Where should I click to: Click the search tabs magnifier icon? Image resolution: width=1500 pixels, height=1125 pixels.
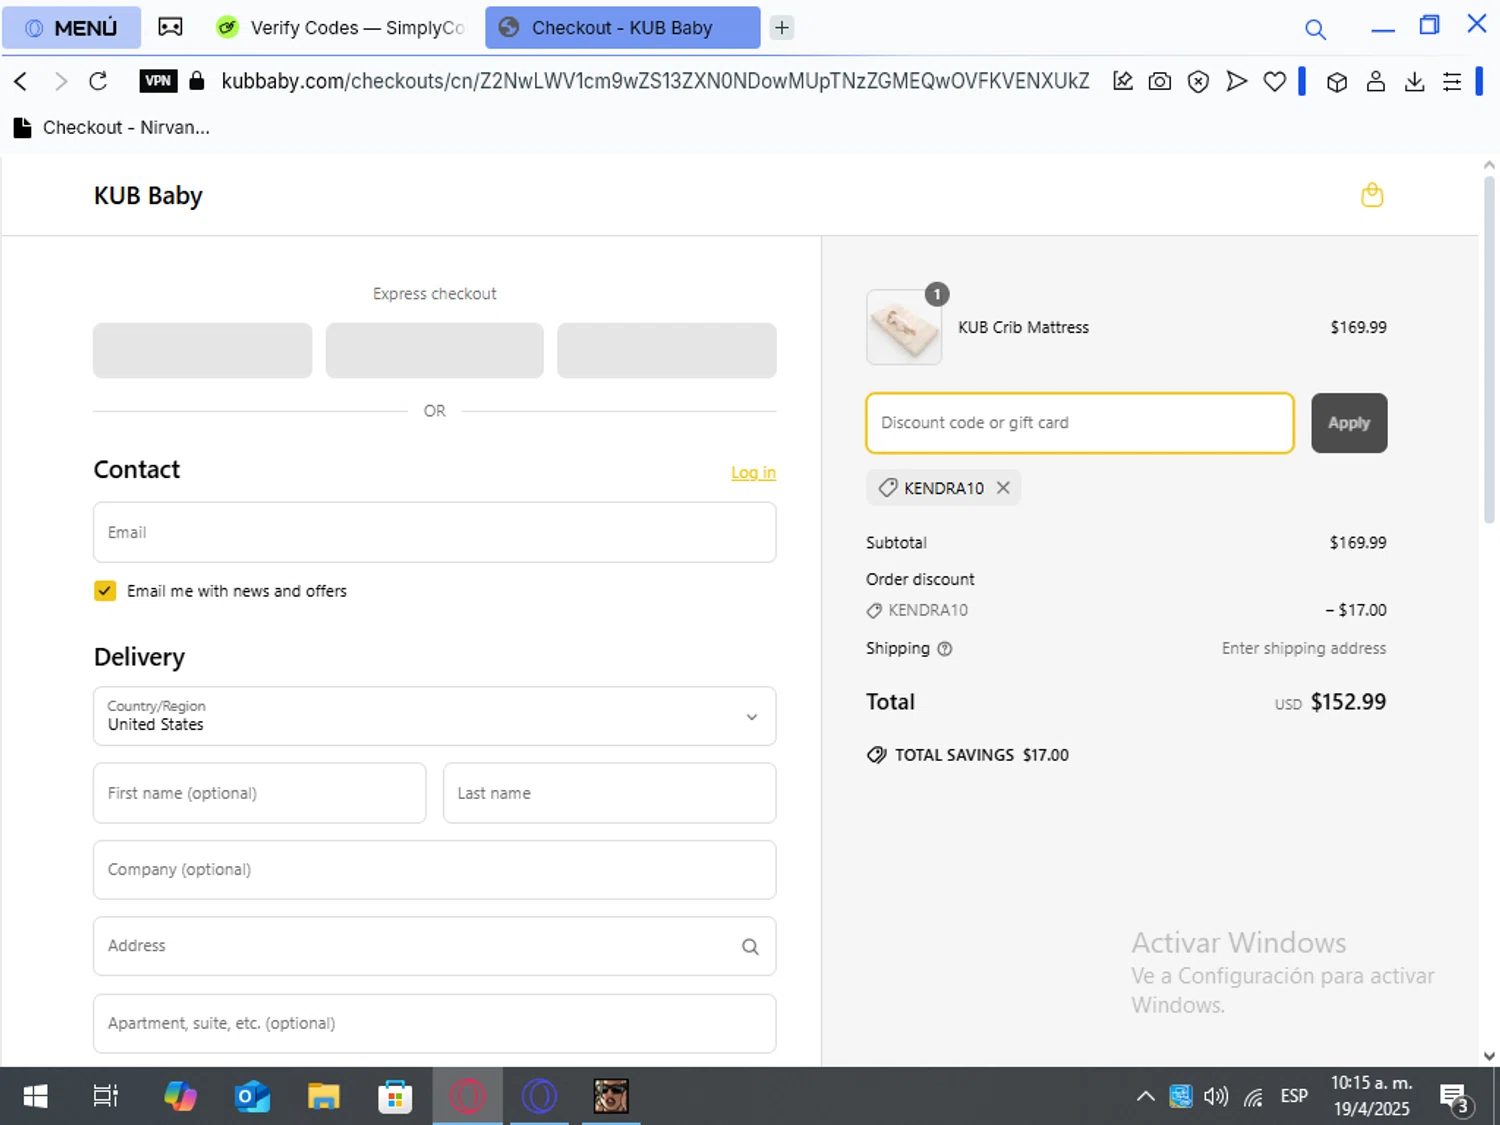click(1315, 29)
